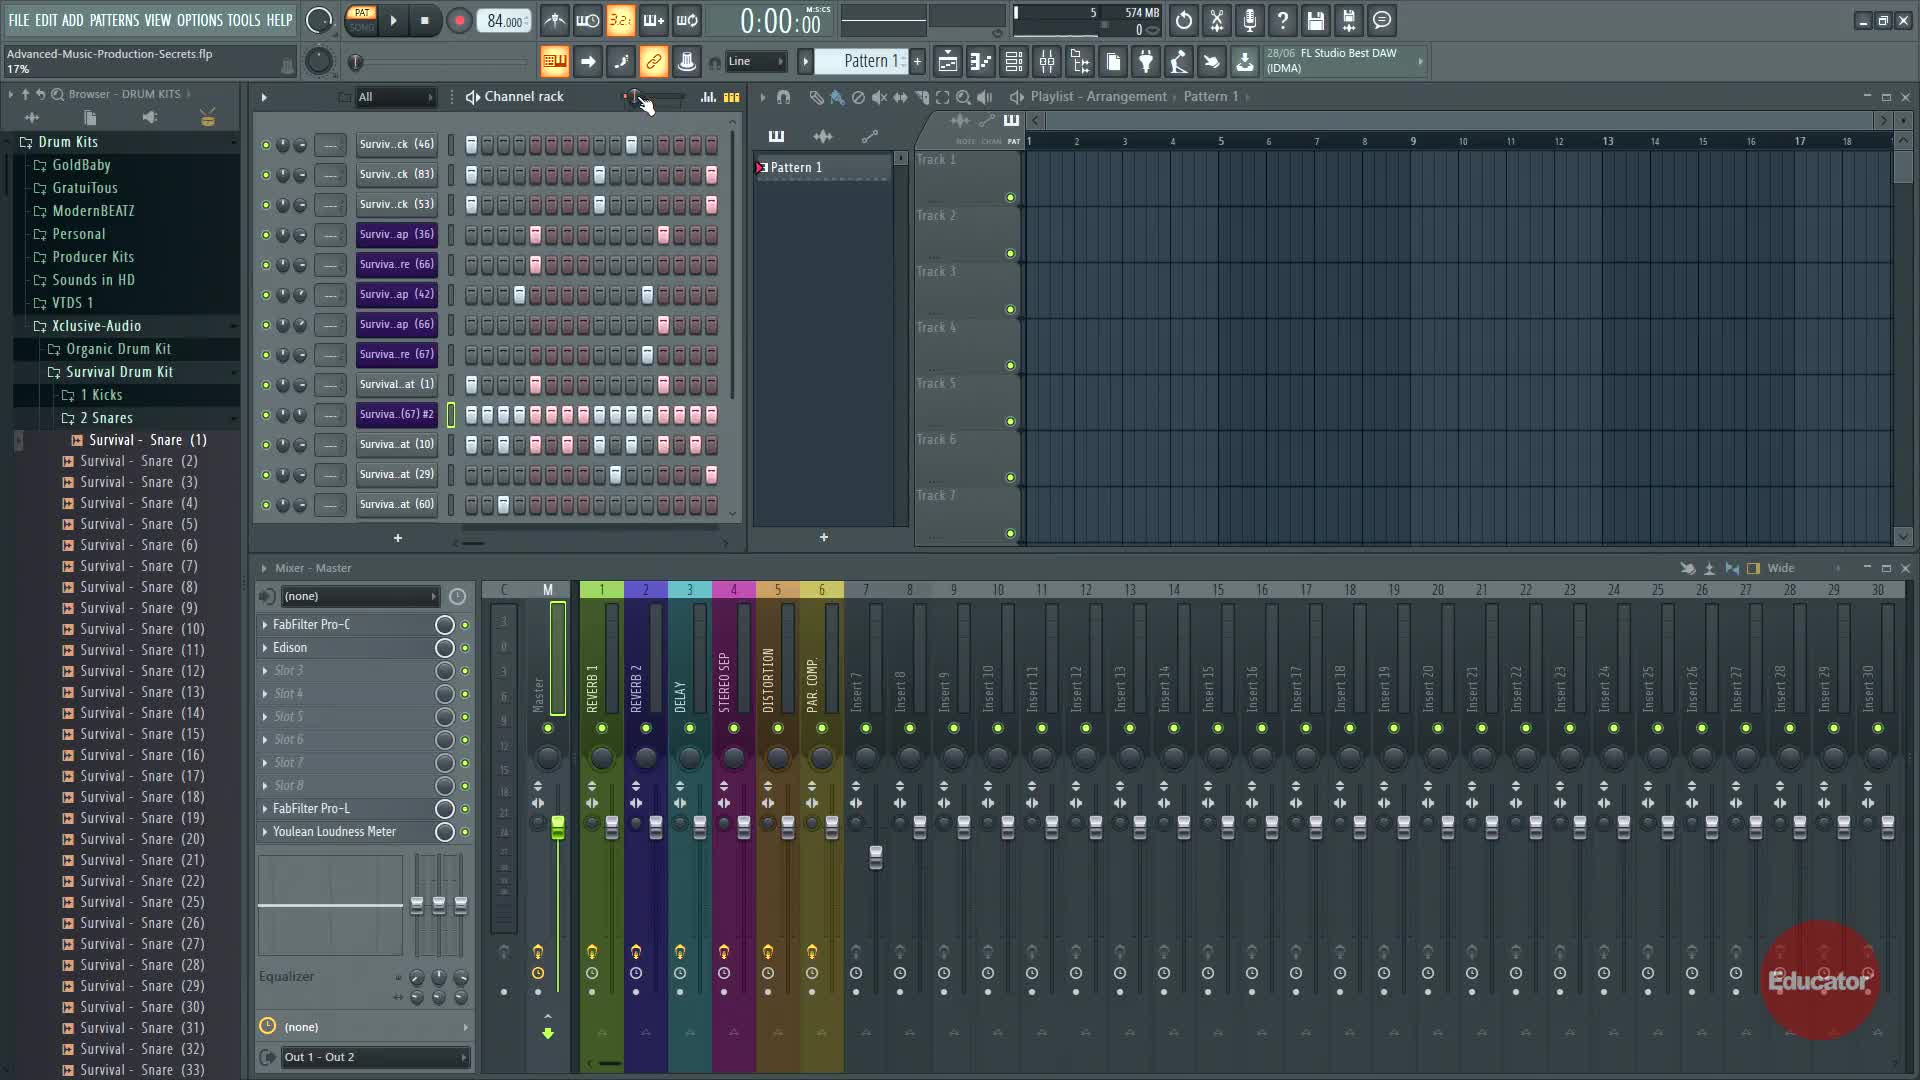Open the PATTERNS menu
Image resolution: width=1920 pixels, height=1080 pixels.
click(x=114, y=20)
